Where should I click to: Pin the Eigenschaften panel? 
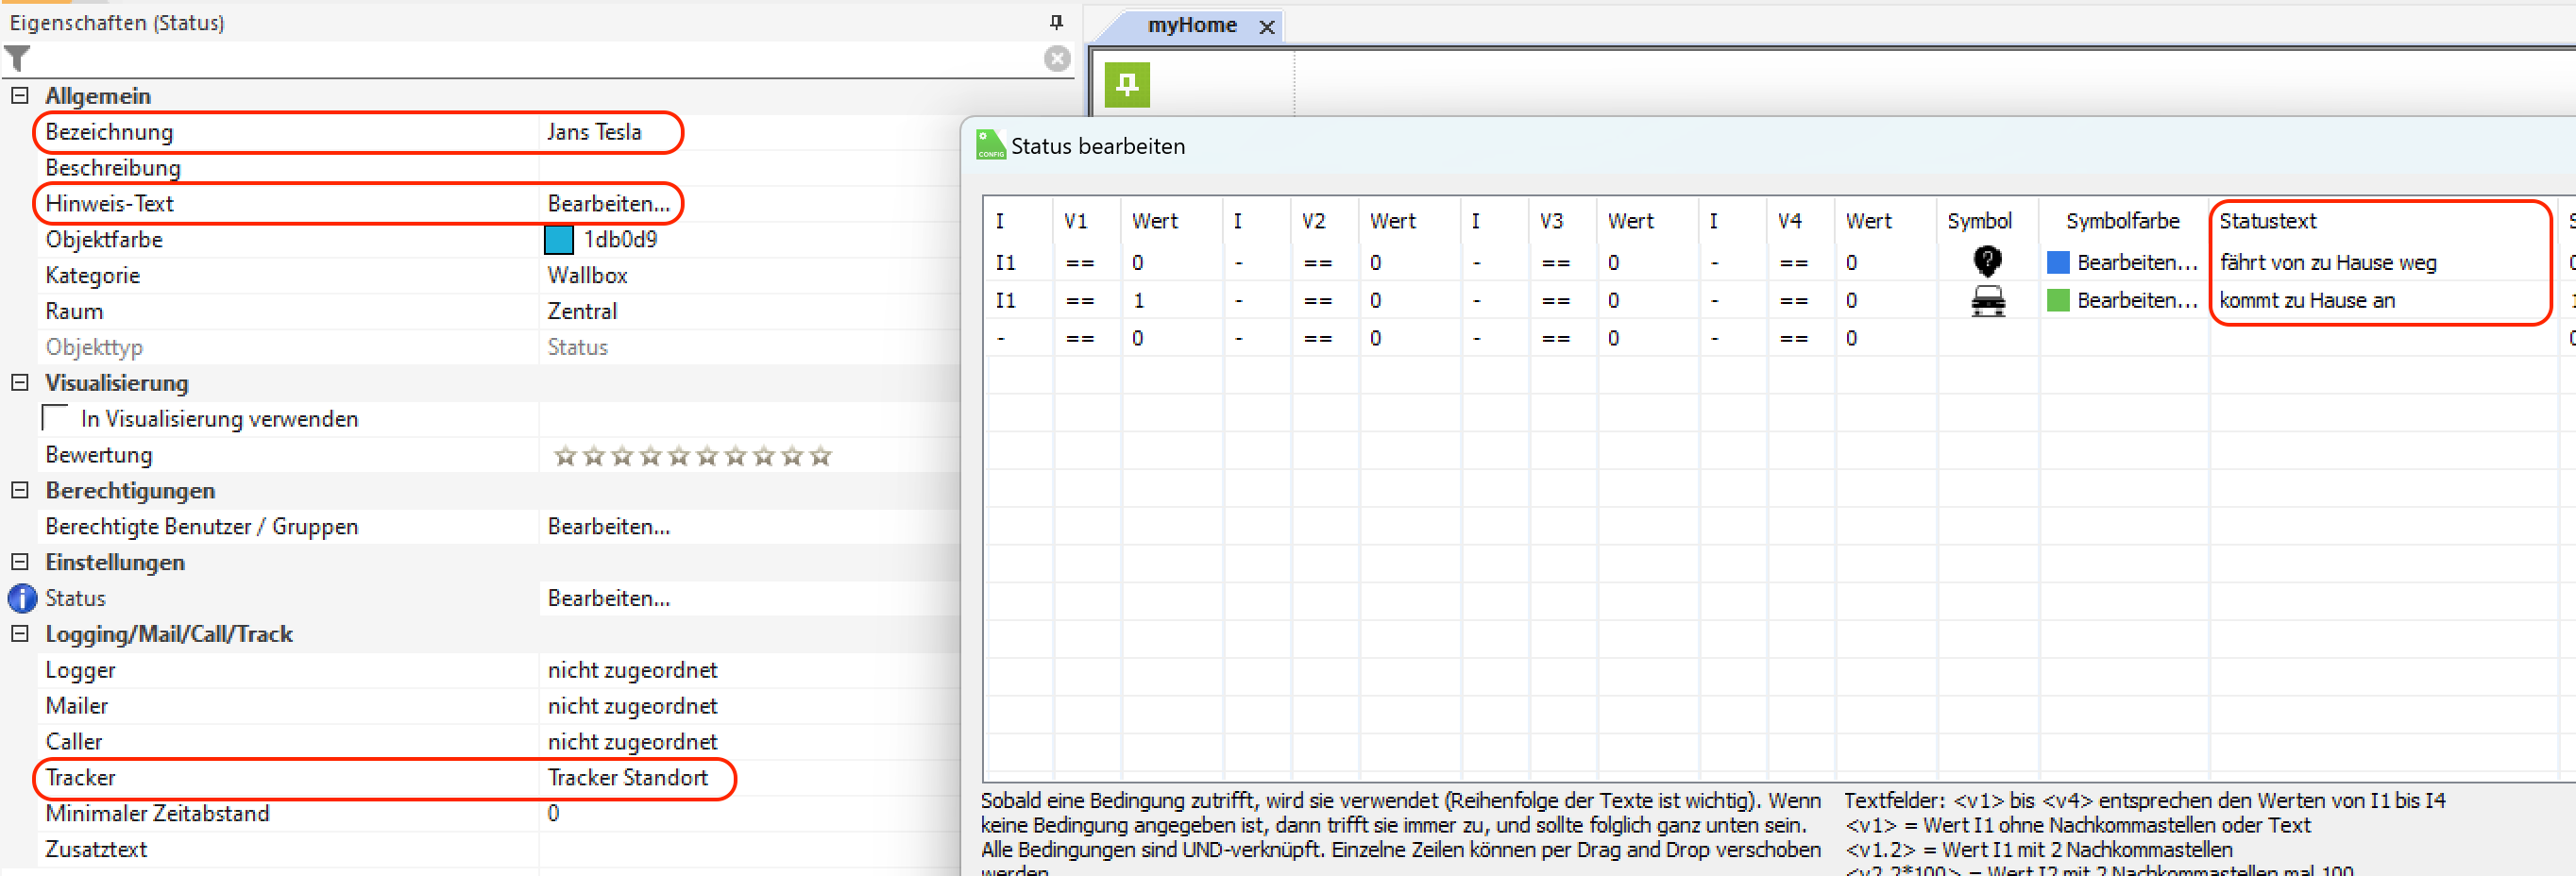coord(1056,22)
